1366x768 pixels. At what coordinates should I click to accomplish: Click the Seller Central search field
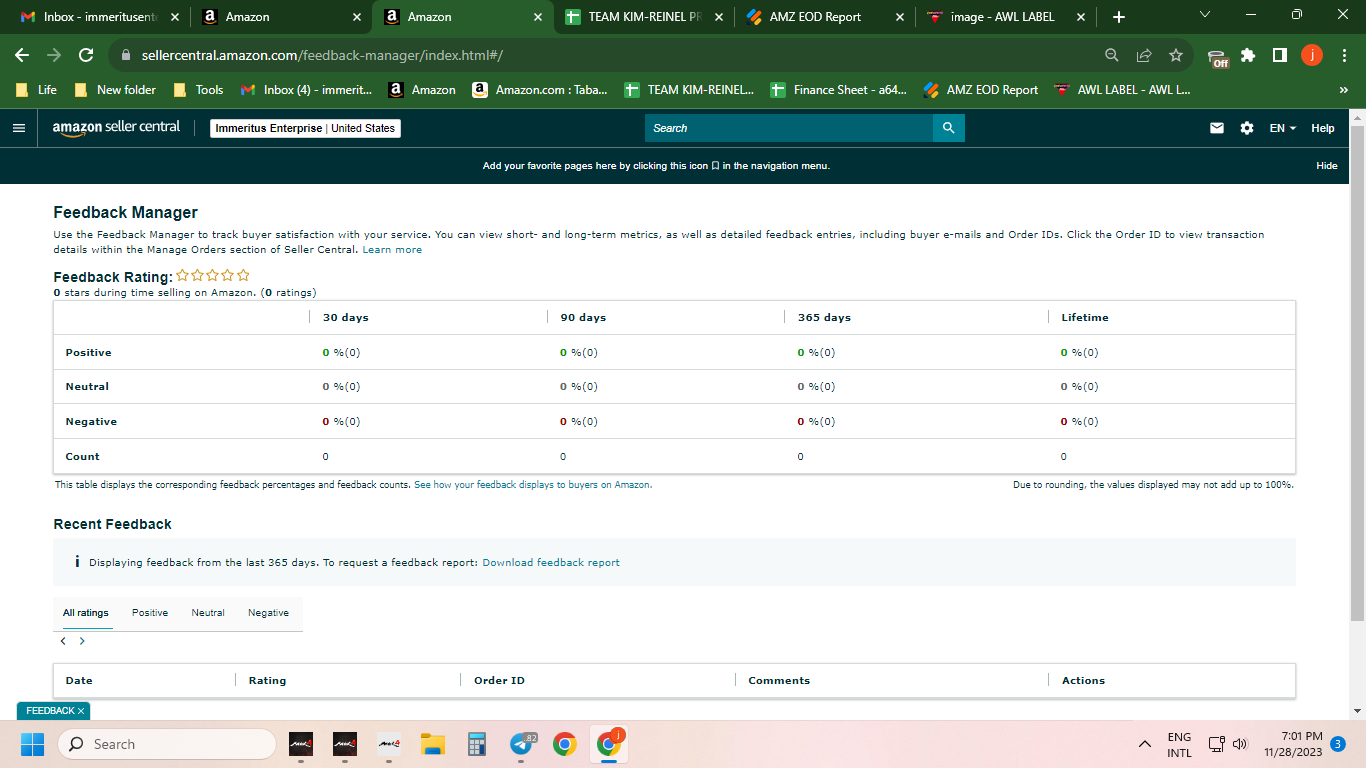(x=789, y=128)
